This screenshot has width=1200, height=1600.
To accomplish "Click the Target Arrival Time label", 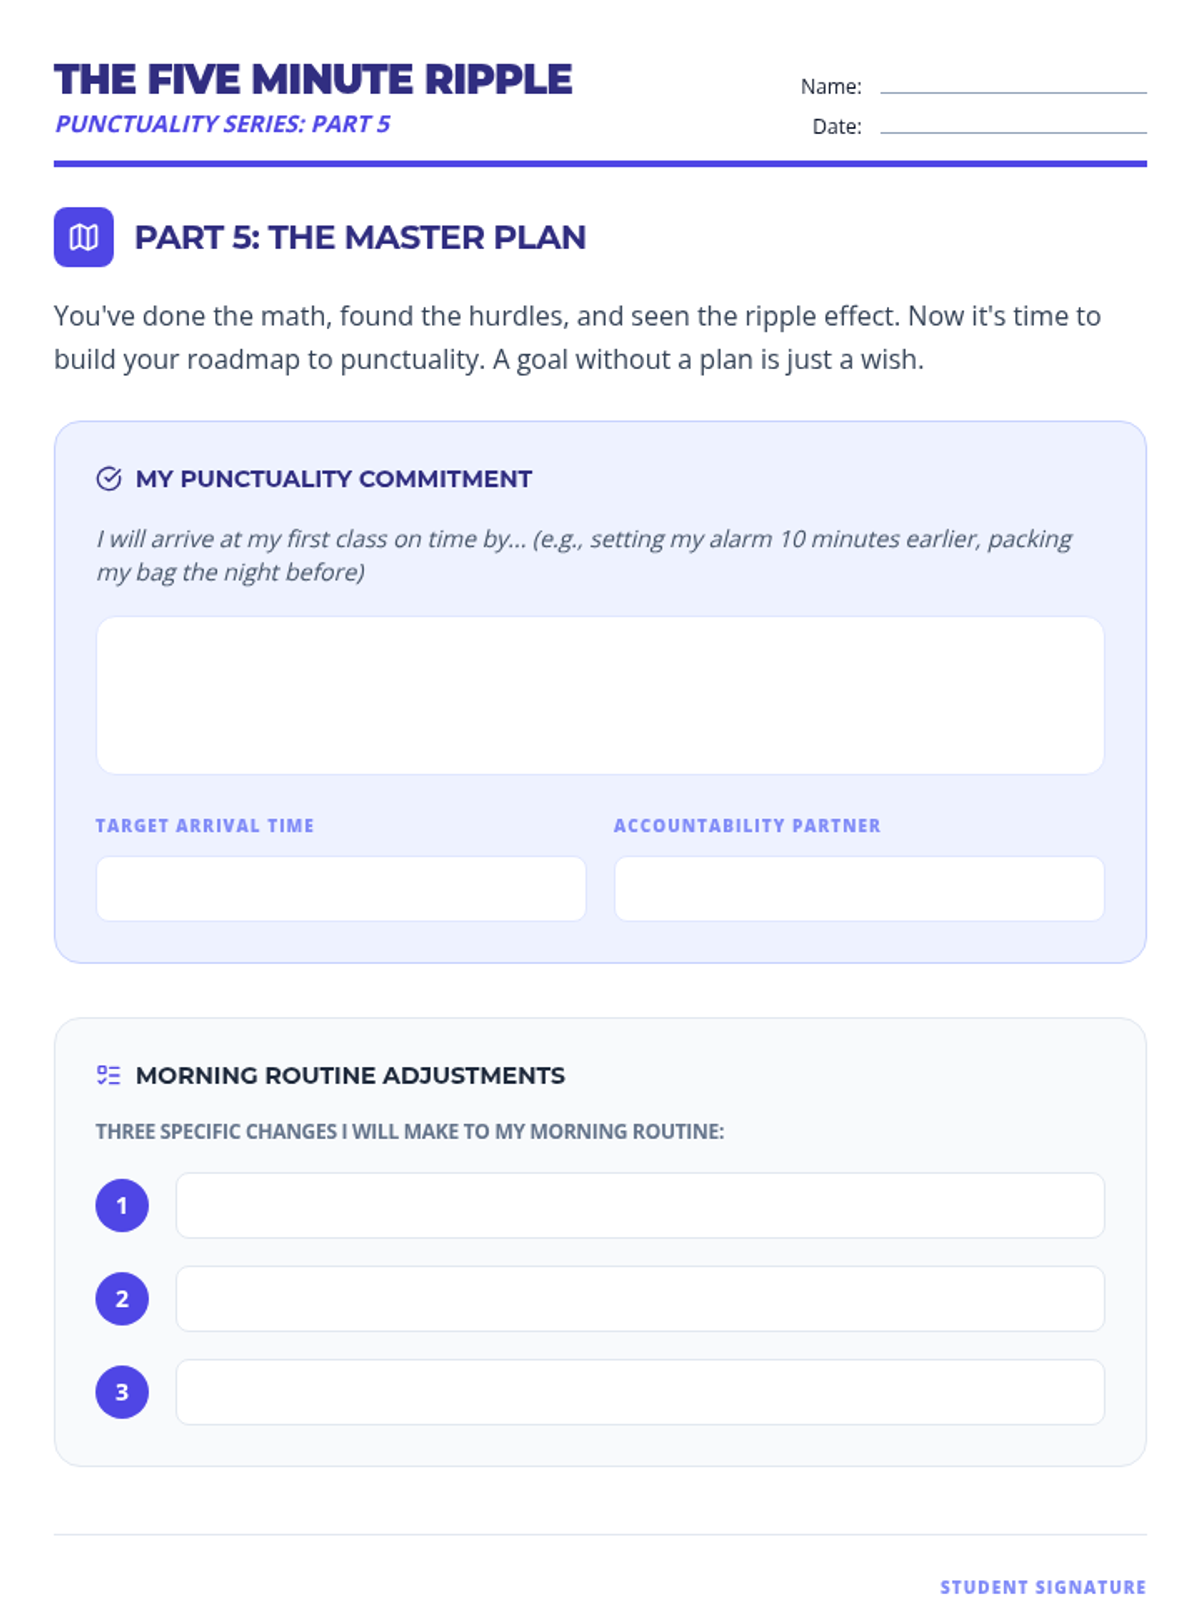I will [x=205, y=825].
